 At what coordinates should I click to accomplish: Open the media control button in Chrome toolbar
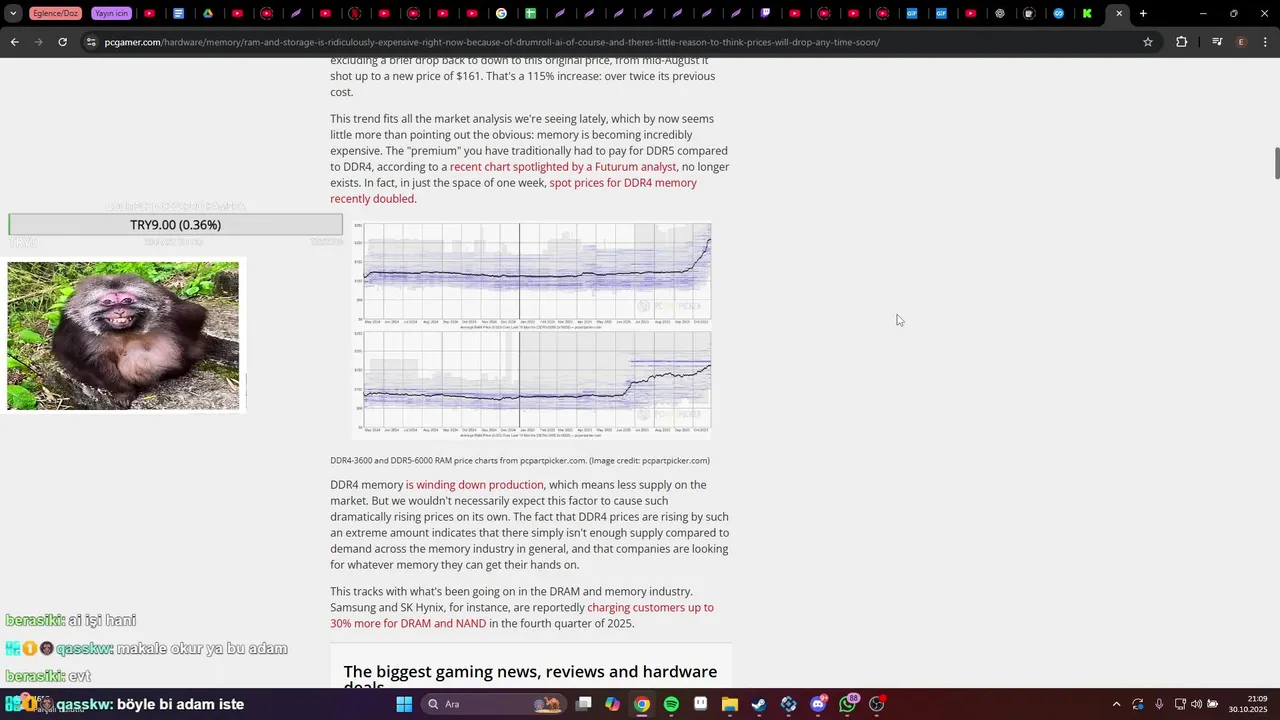click(x=1217, y=42)
